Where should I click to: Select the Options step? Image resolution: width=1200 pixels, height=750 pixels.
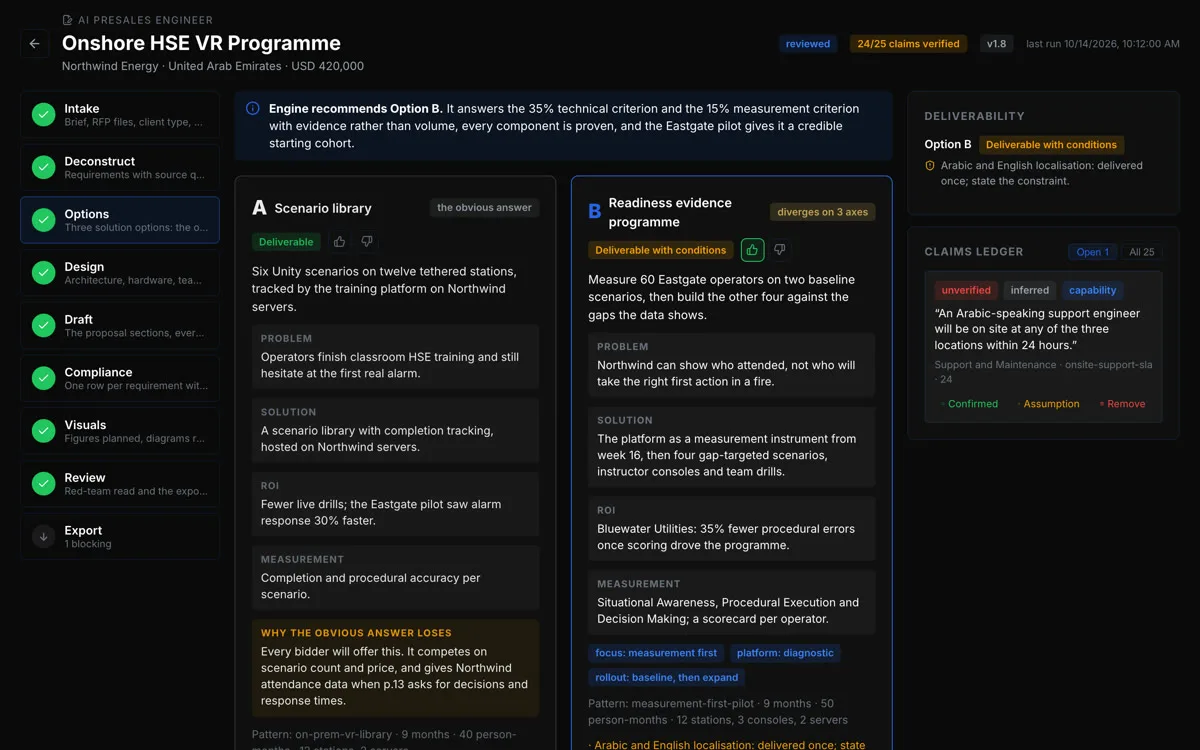click(120, 220)
